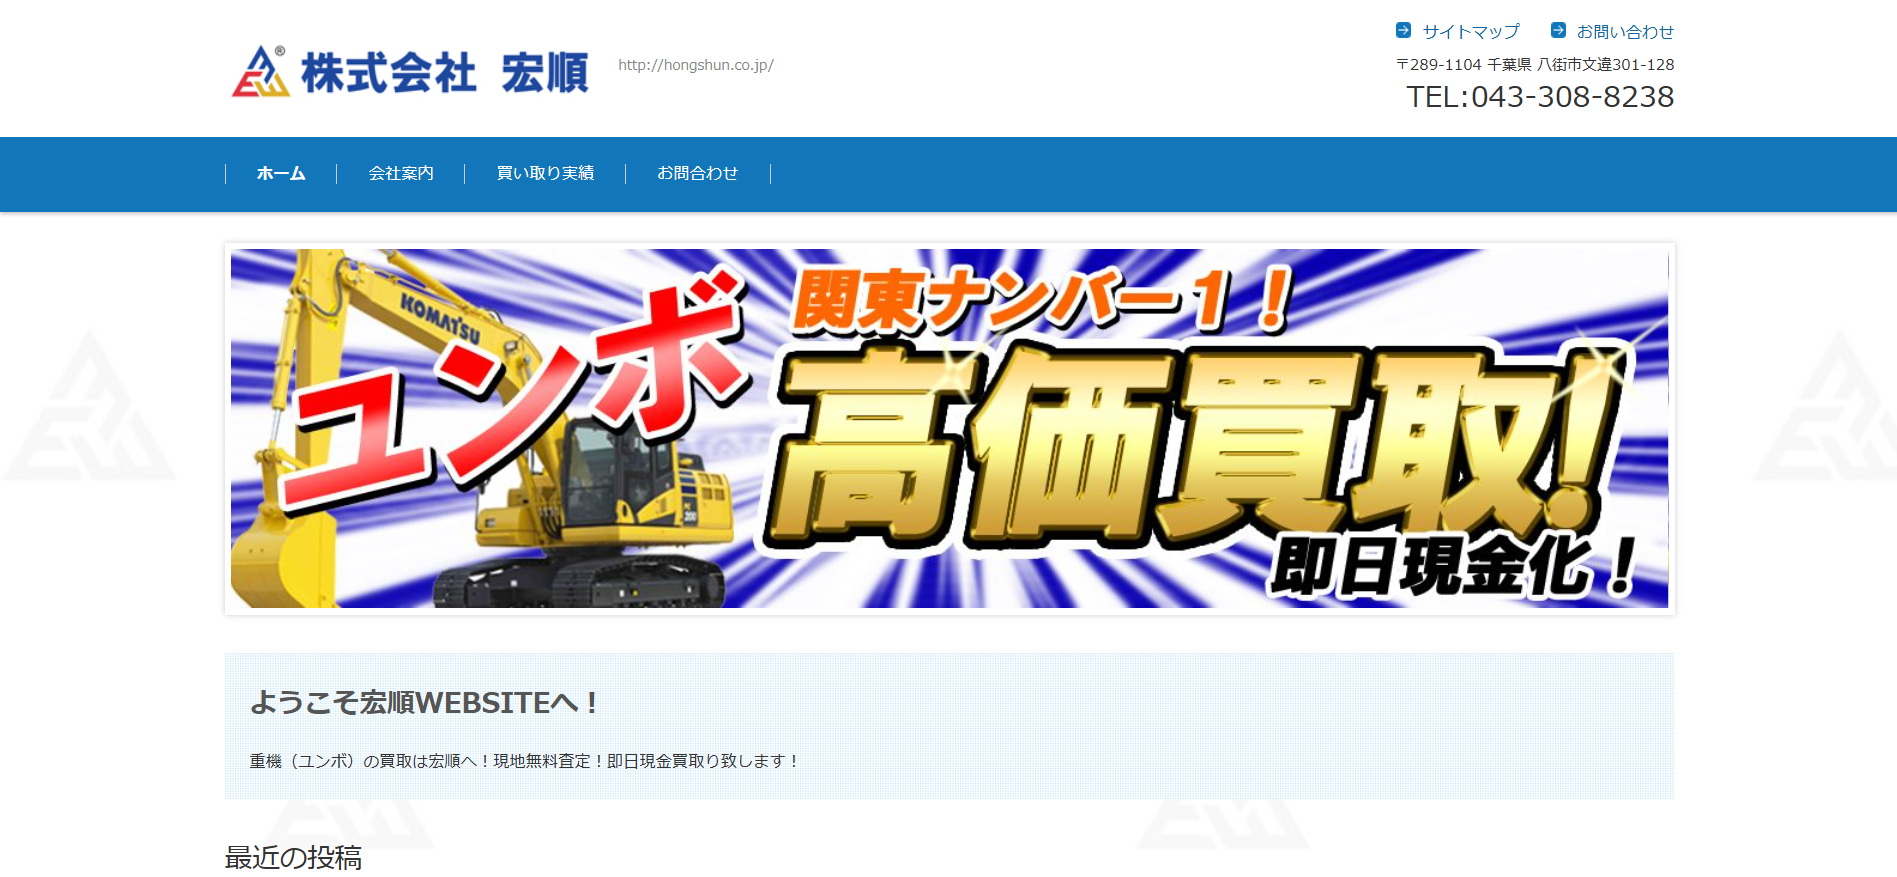Go to 買い取り実績 menu item
The image size is (1897, 877).
pos(545,173)
